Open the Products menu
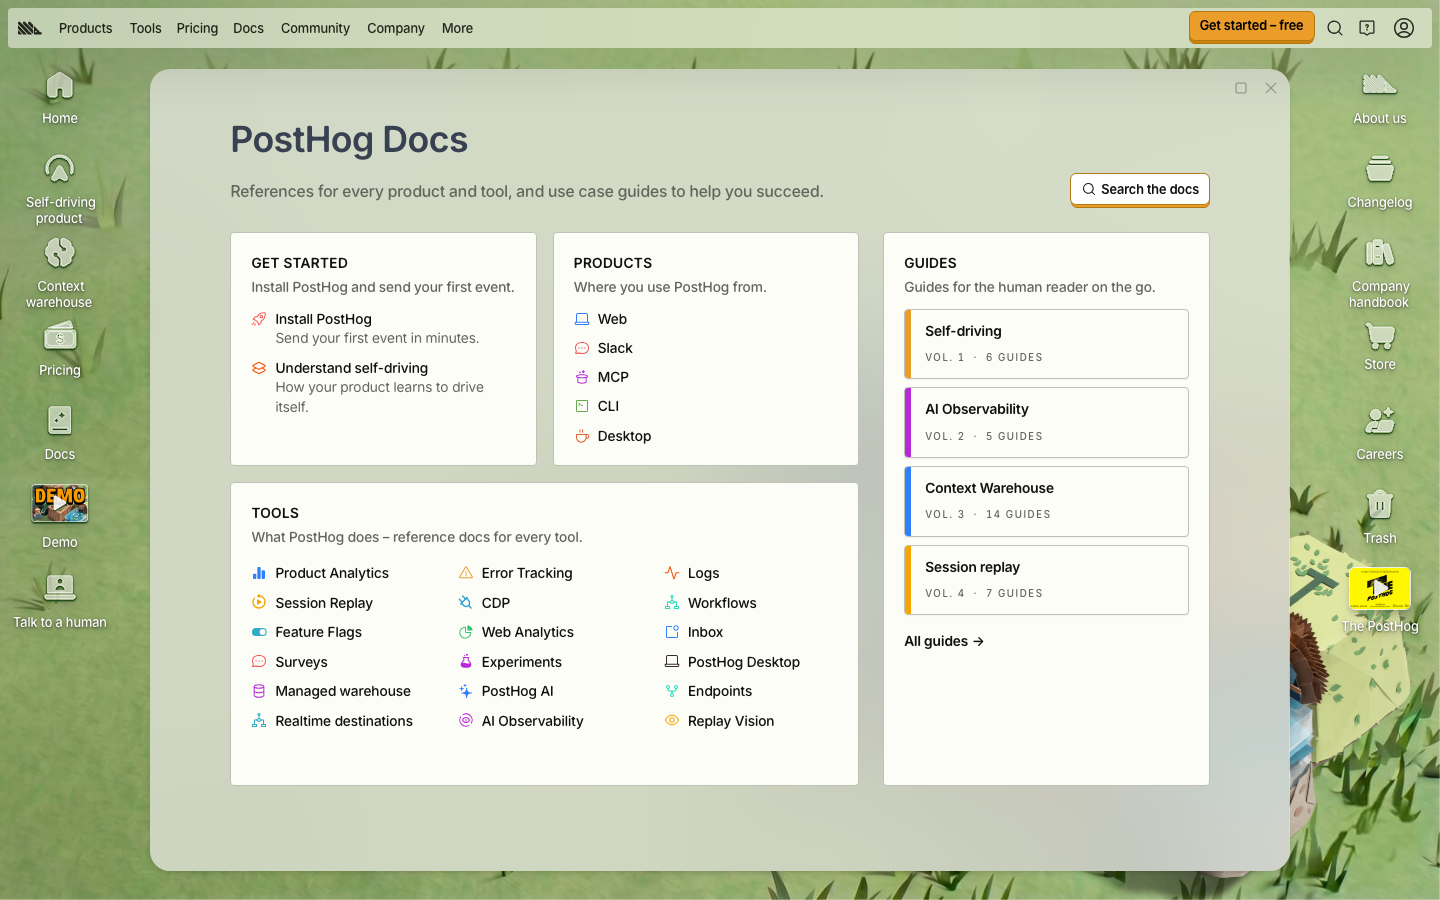This screenshot has width=1440, height=900. point(85,28)
